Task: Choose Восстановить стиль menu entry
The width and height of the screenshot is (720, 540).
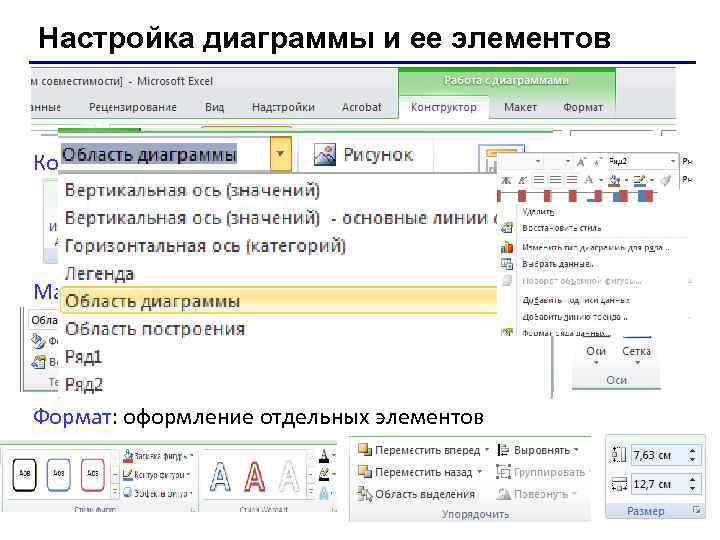Action: click(x=561, y=228)
